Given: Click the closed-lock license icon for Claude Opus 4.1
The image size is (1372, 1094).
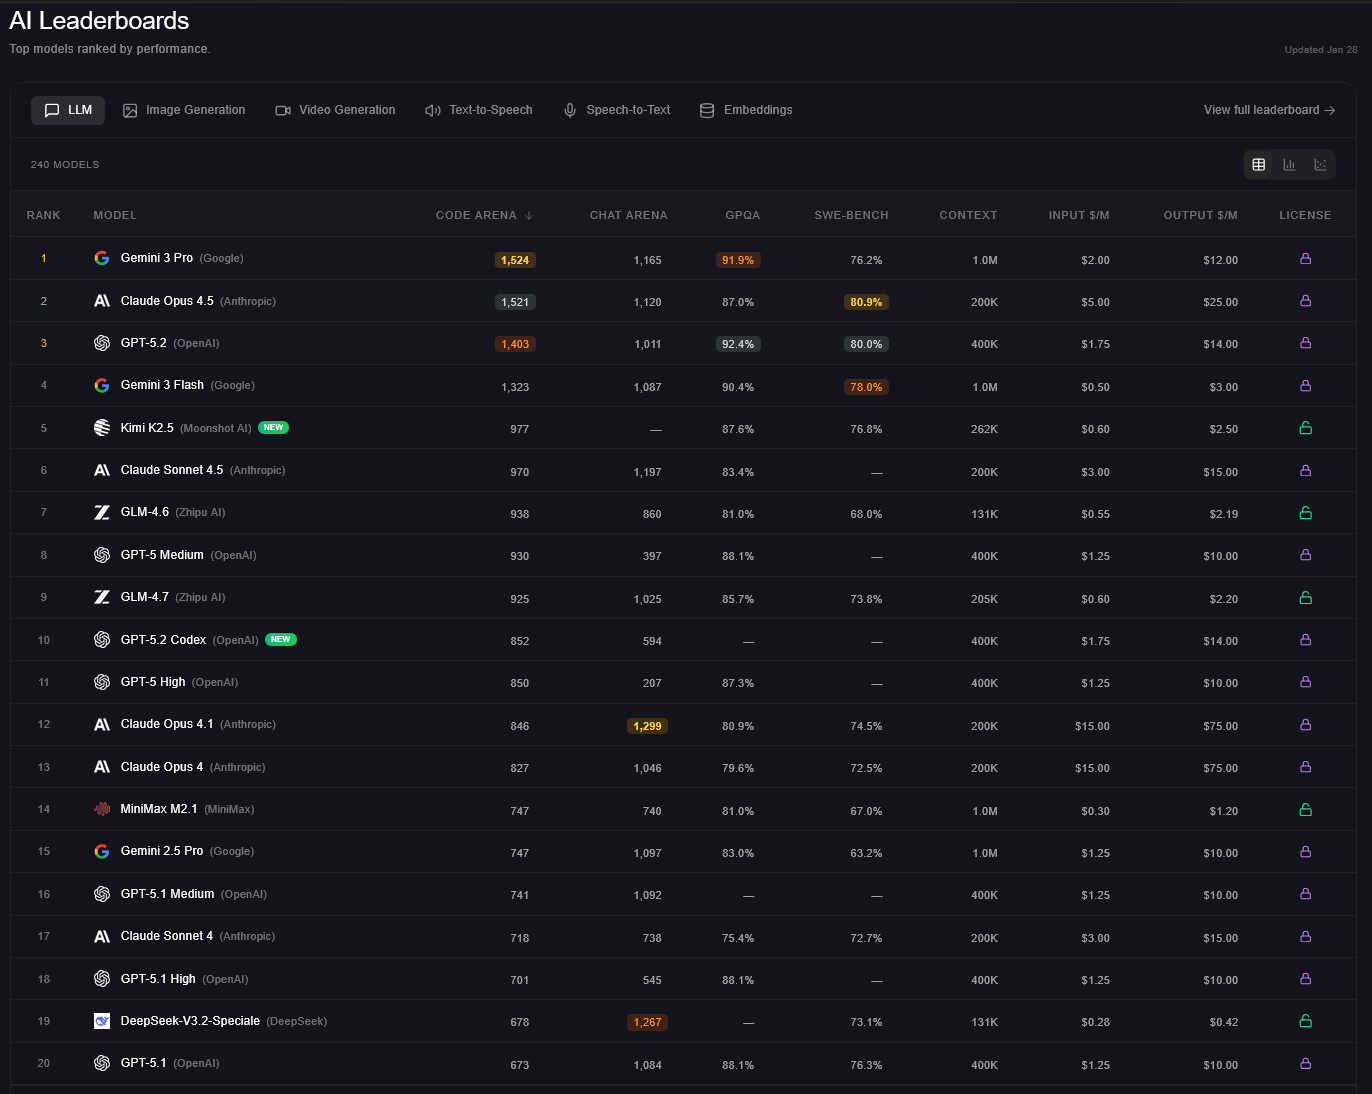Looking at the screenshot, I should [1305, 725].
